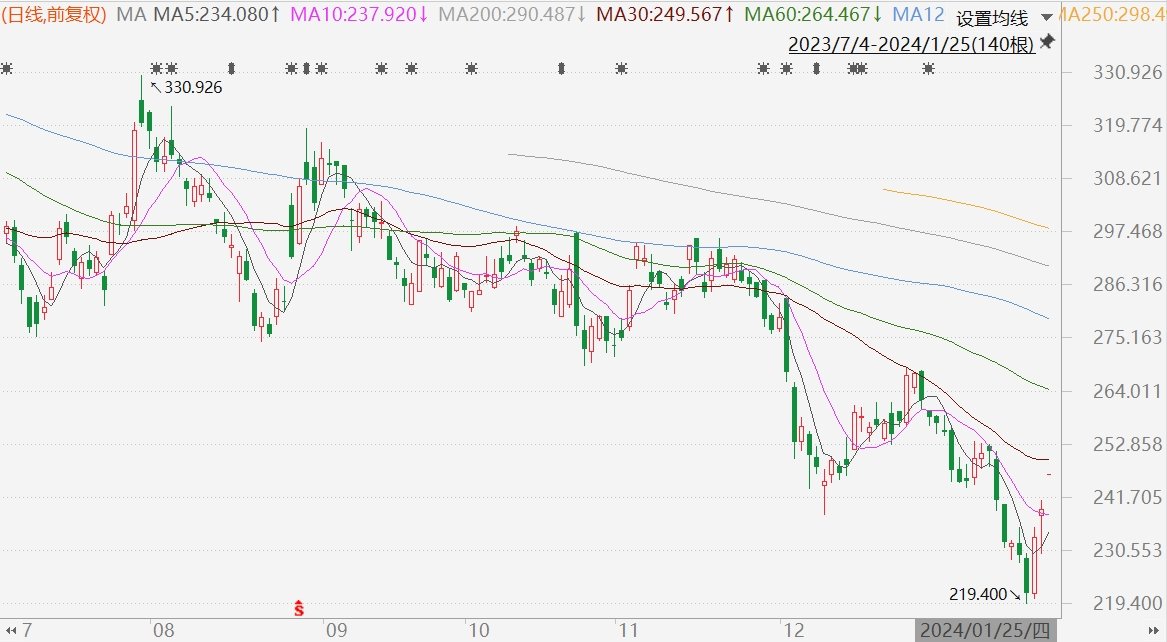Open the 2023/7/4-2024/1/25(140根) range link

coord(911,44)
